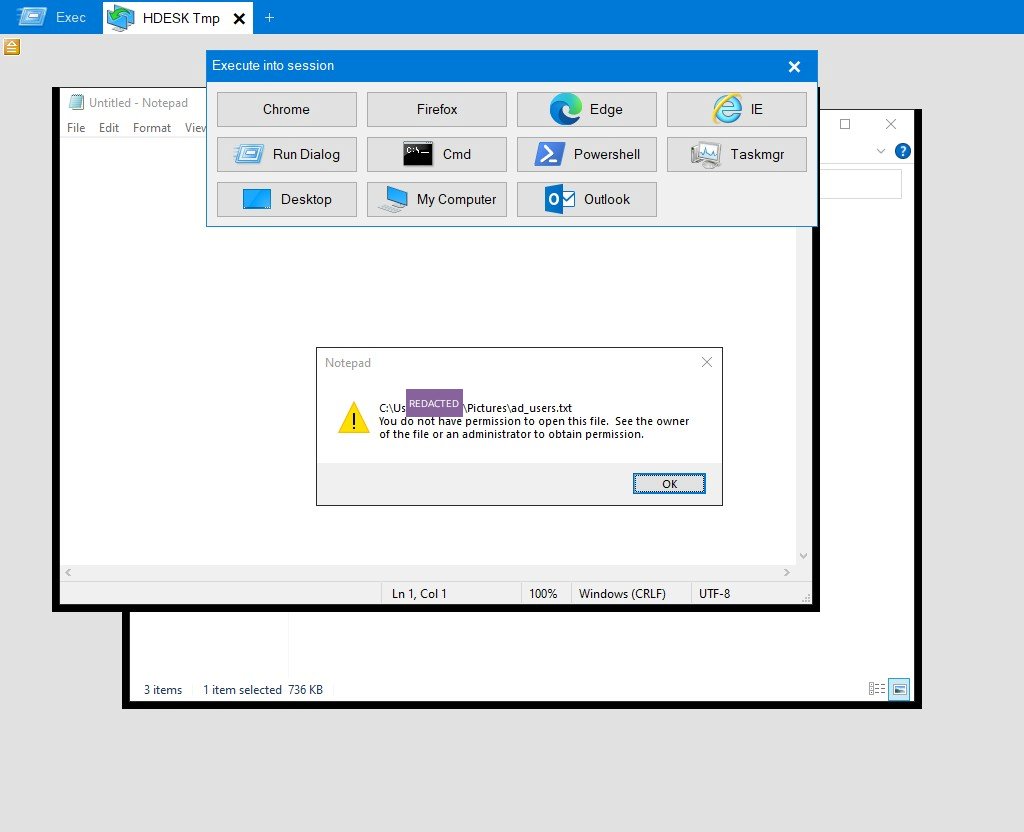Close the Execute into session dialog

point(794,67)
